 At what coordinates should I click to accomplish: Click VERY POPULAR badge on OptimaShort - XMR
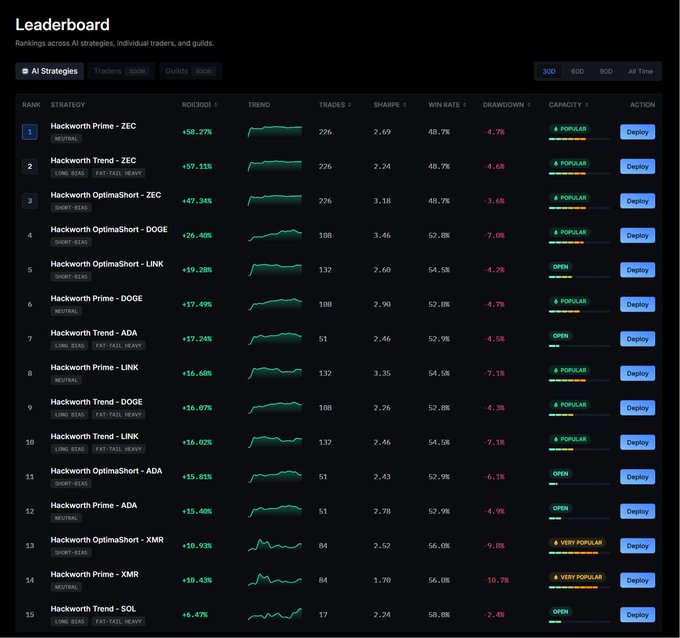[x=577, y=543]
